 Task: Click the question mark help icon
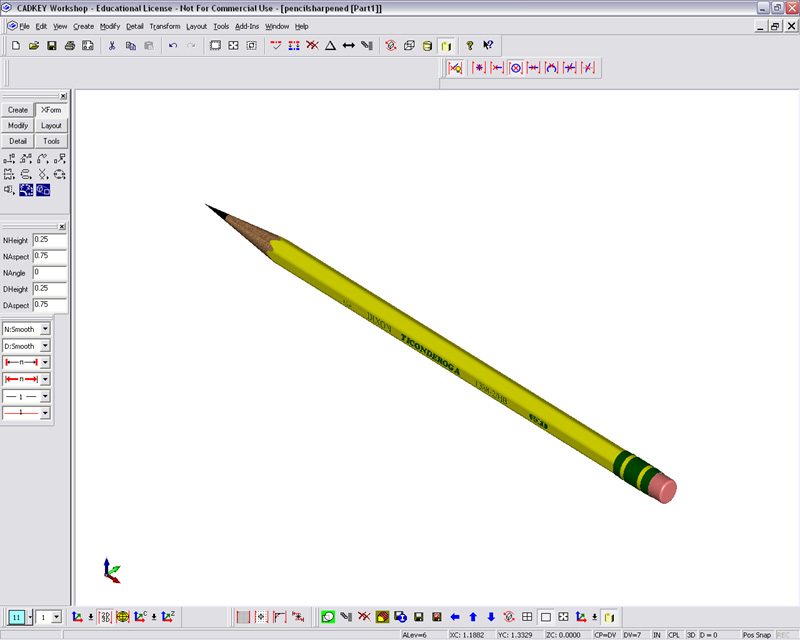(469, 46)
